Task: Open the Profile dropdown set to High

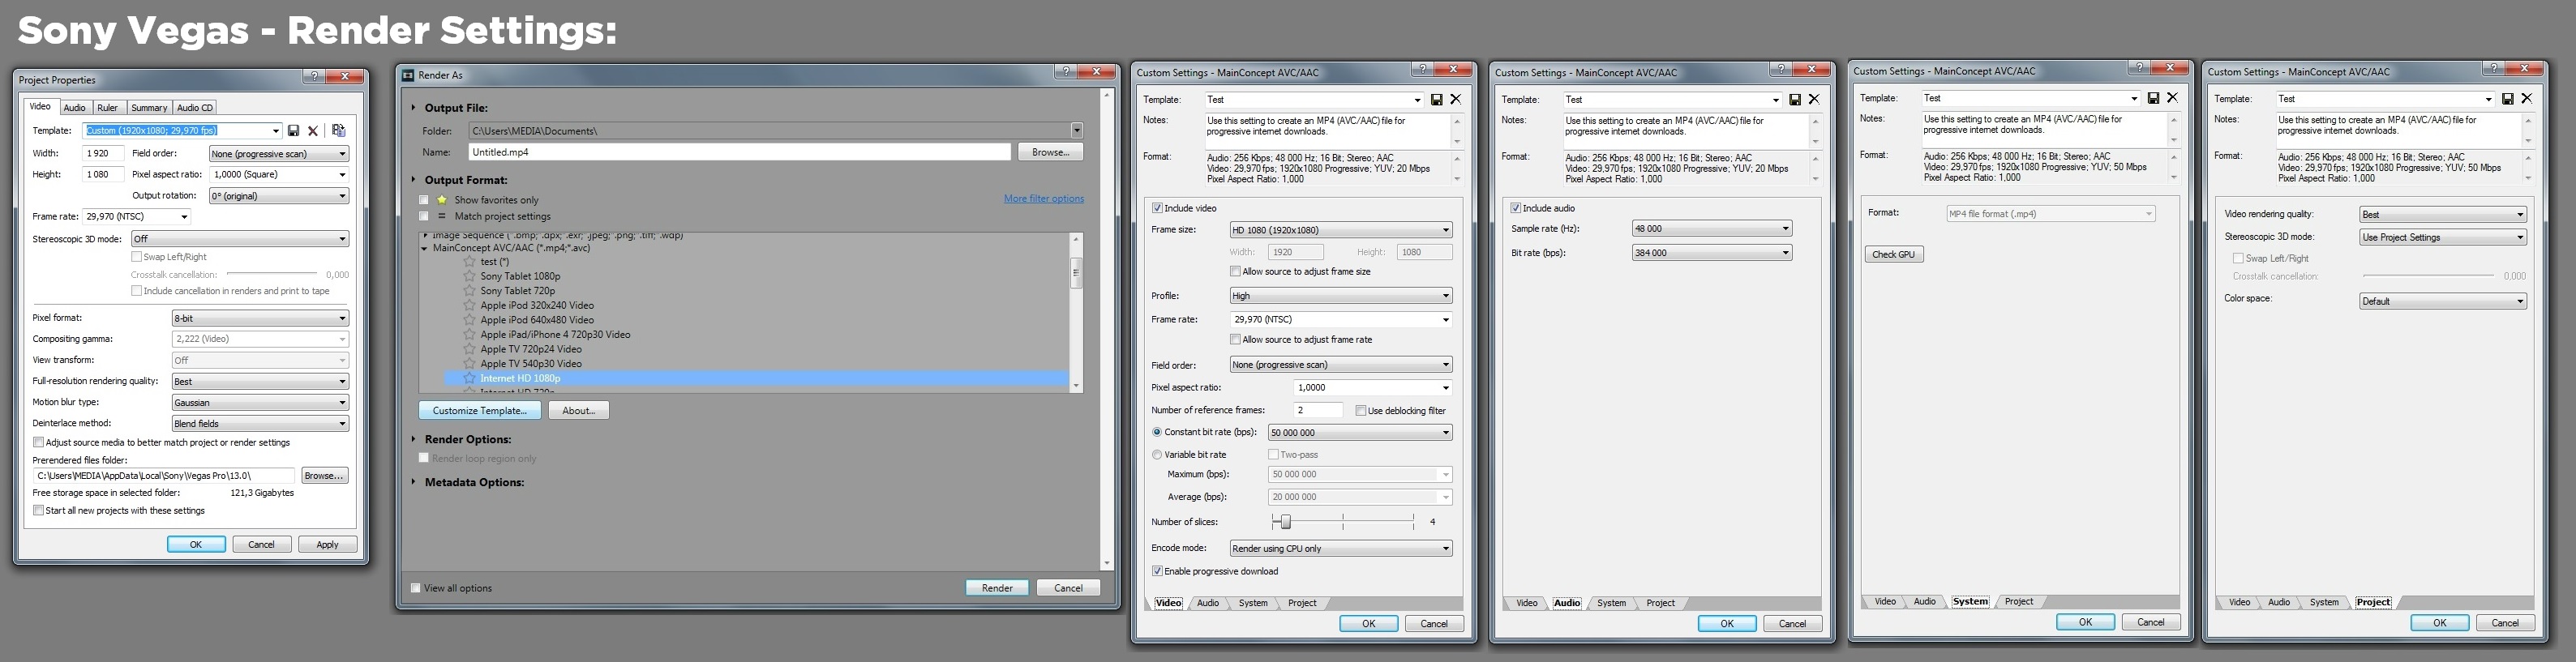Action: click(1340, 296)
